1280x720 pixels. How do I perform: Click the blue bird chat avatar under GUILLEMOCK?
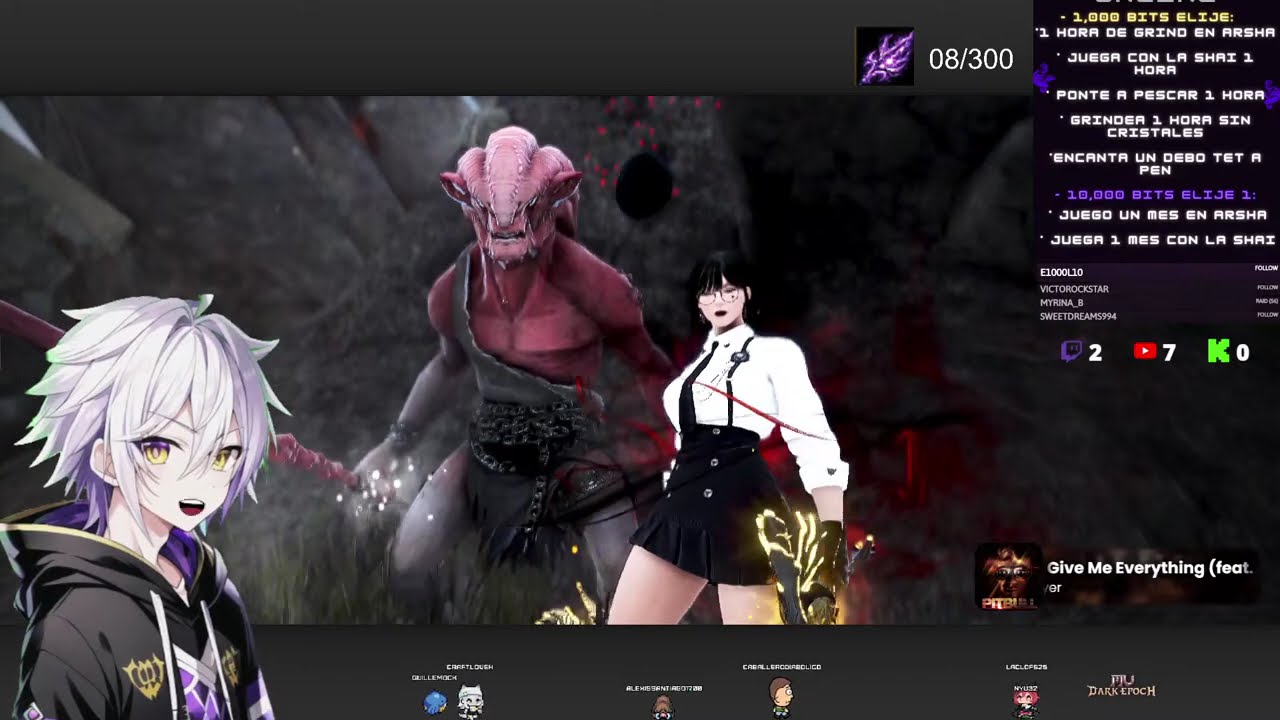click(435, 702)
